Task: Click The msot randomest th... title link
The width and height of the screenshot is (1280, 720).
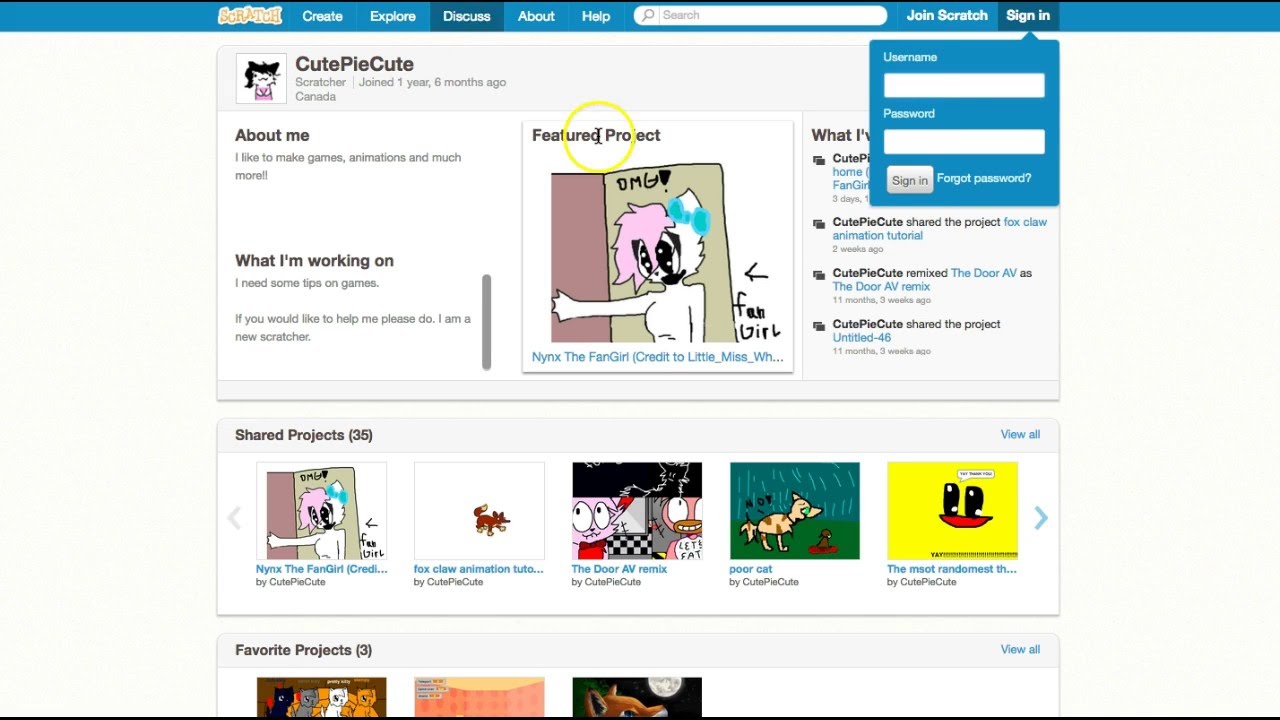Action: (951, 569)
